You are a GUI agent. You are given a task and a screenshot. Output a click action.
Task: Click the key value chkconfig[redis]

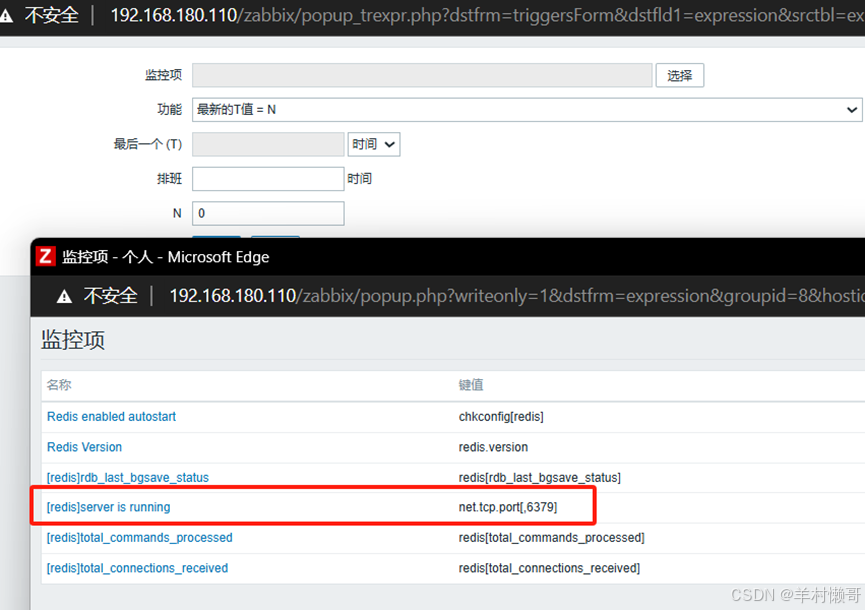click(x=501, y=416)
